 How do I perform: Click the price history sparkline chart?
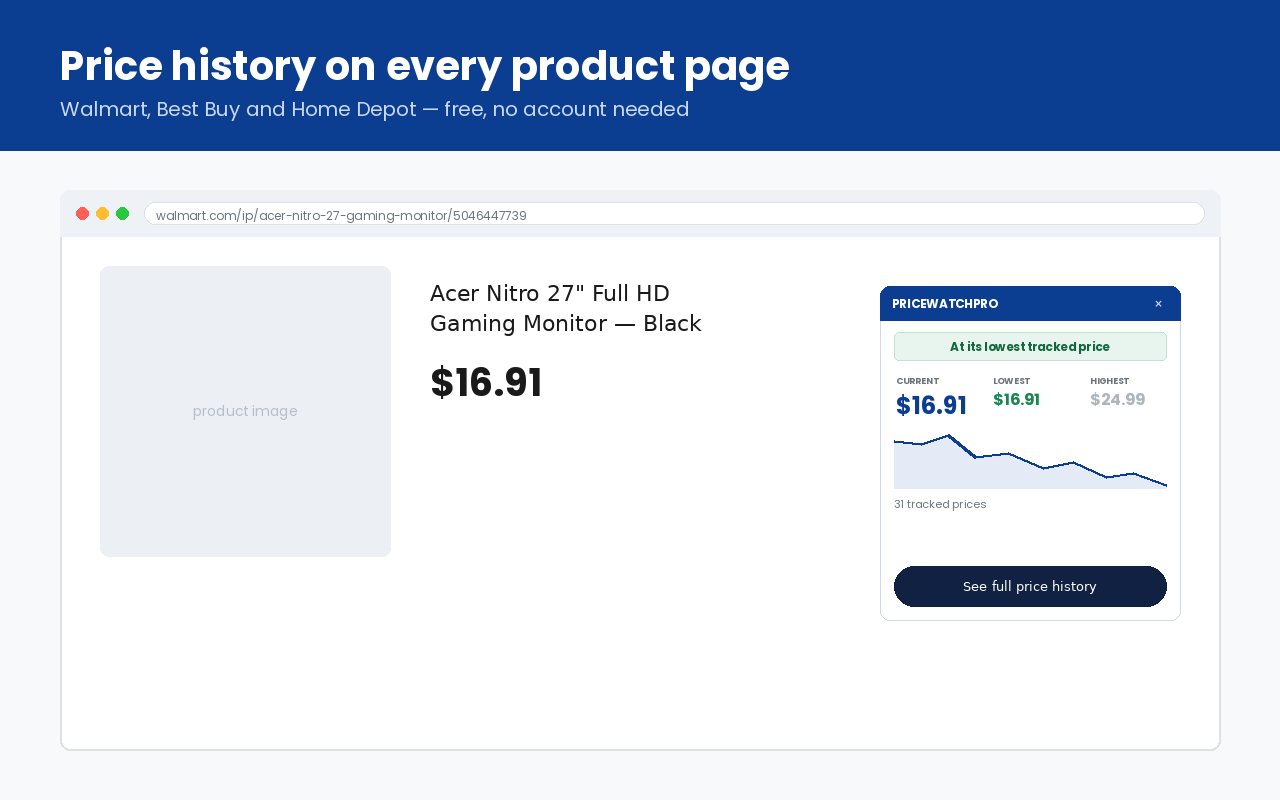coord(1030,461)
